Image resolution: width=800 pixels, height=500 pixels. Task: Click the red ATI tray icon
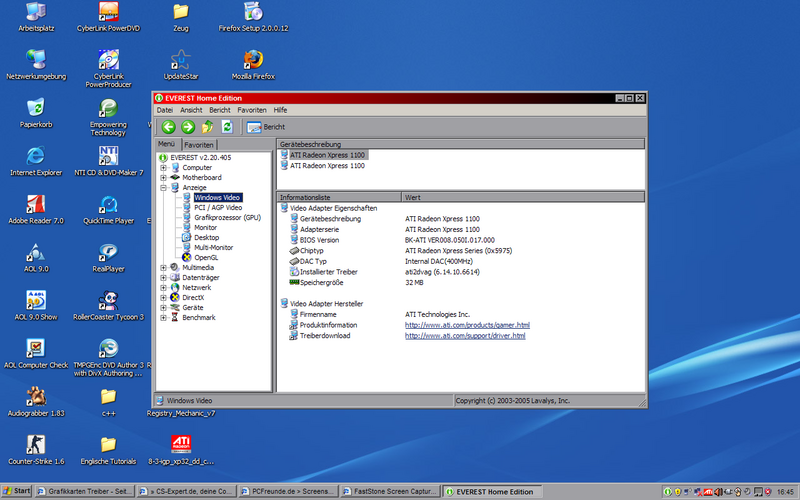click(708, 492)
